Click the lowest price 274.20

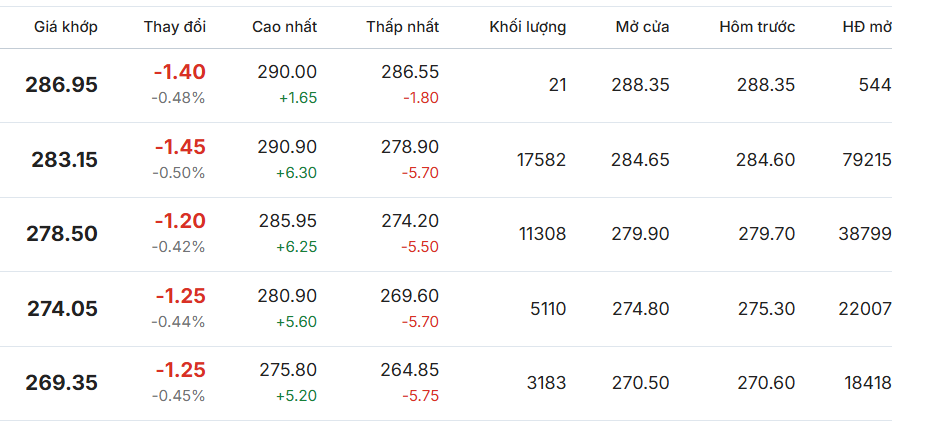tap(410, 221)
